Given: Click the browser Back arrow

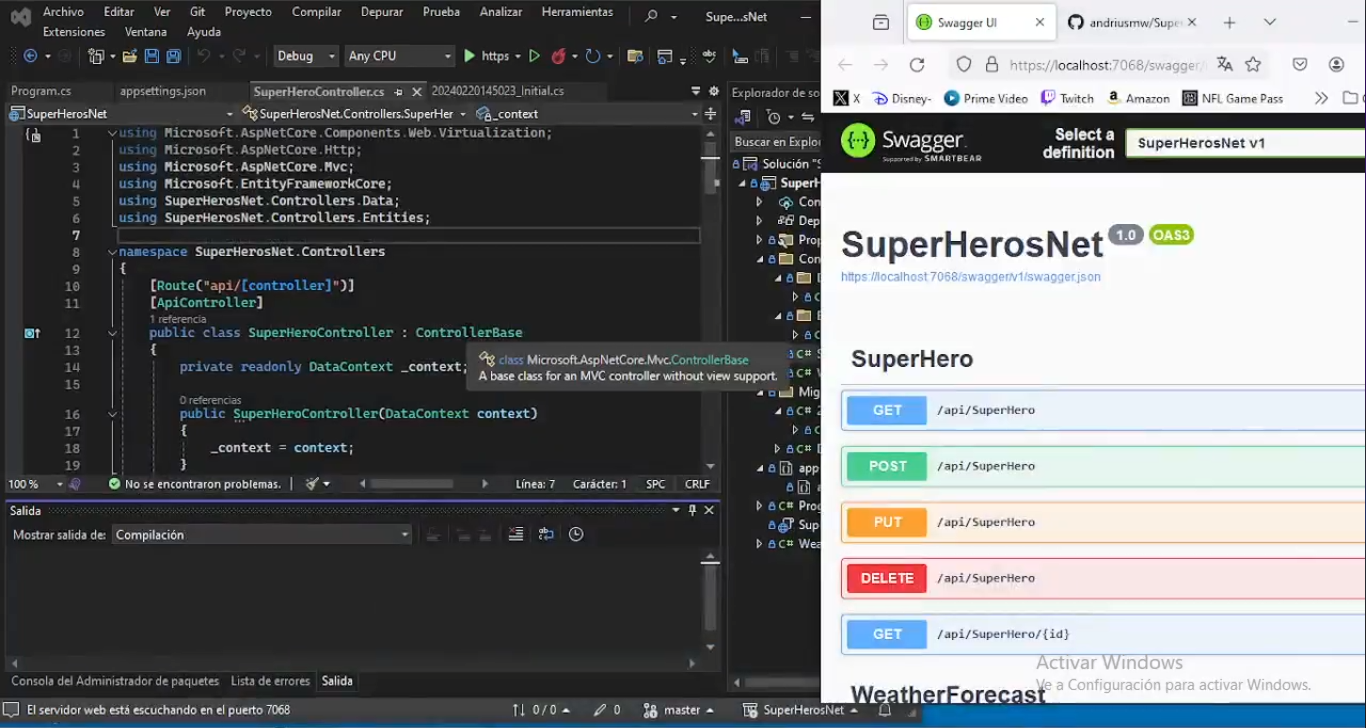Looking at the screenshot, I should [x=845, y=65].
